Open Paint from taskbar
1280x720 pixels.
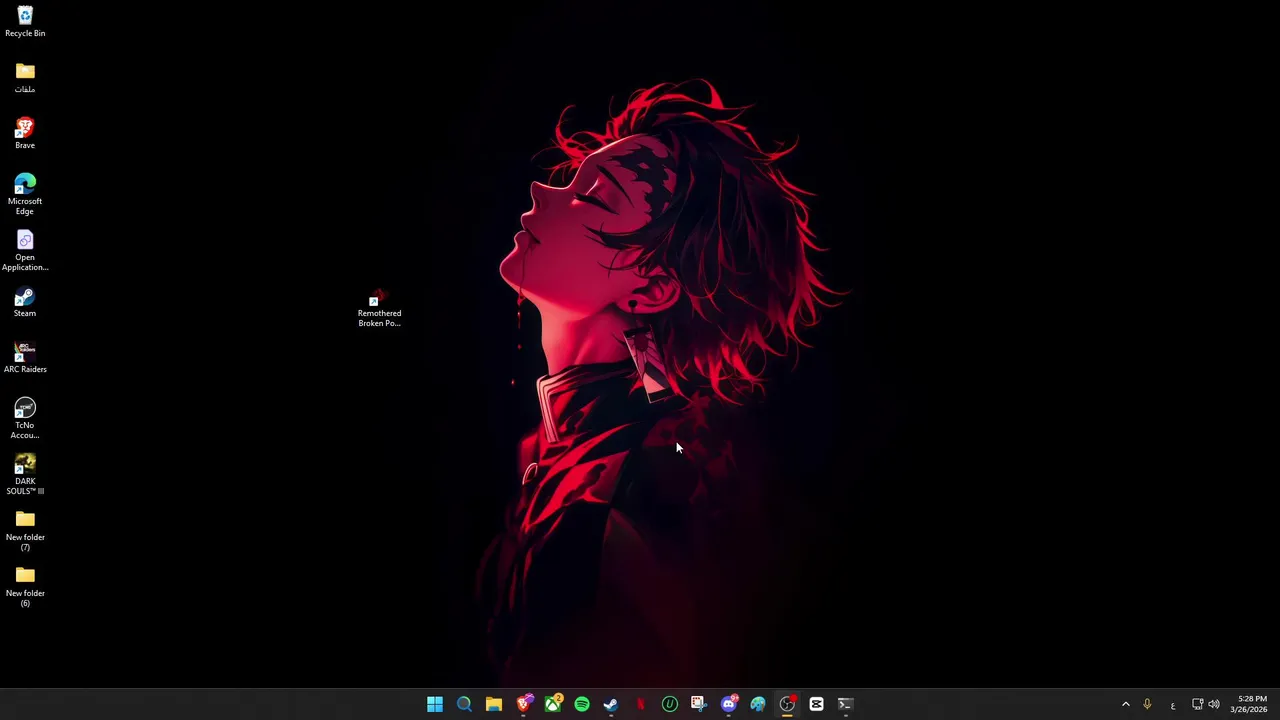pyautogui.click(x=758, y=704)
